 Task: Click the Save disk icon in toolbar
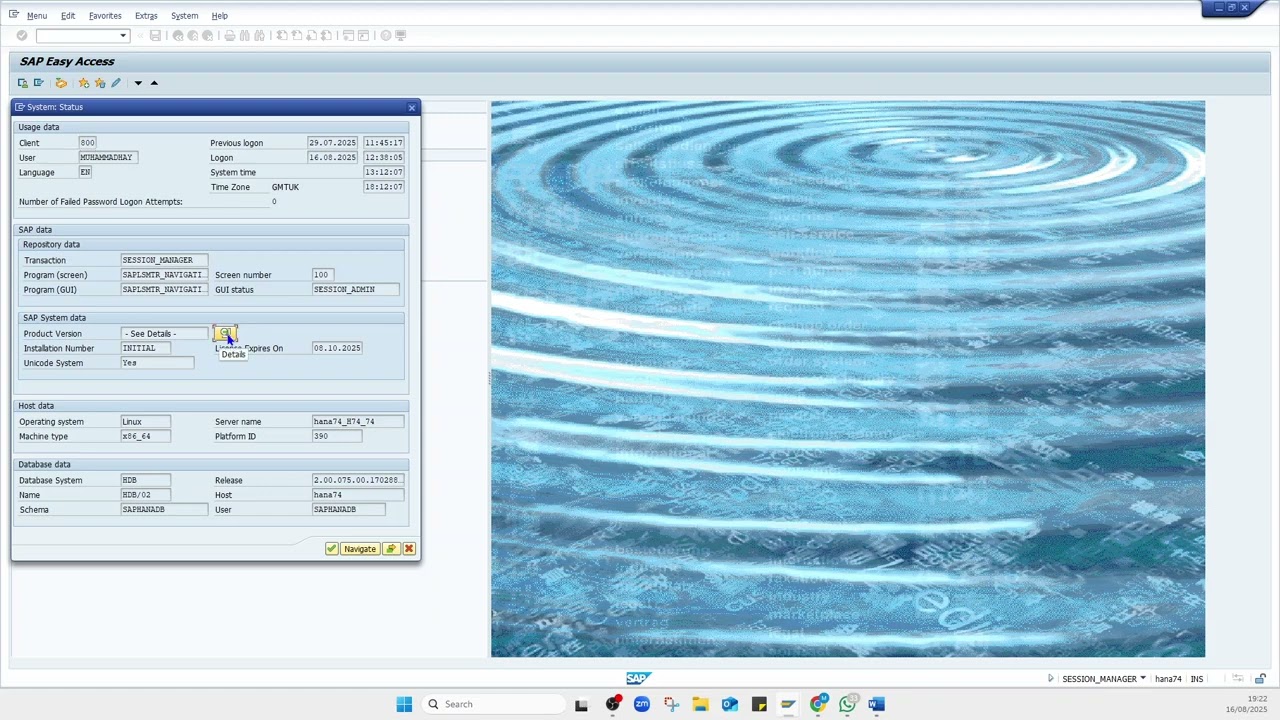point(155,36)
